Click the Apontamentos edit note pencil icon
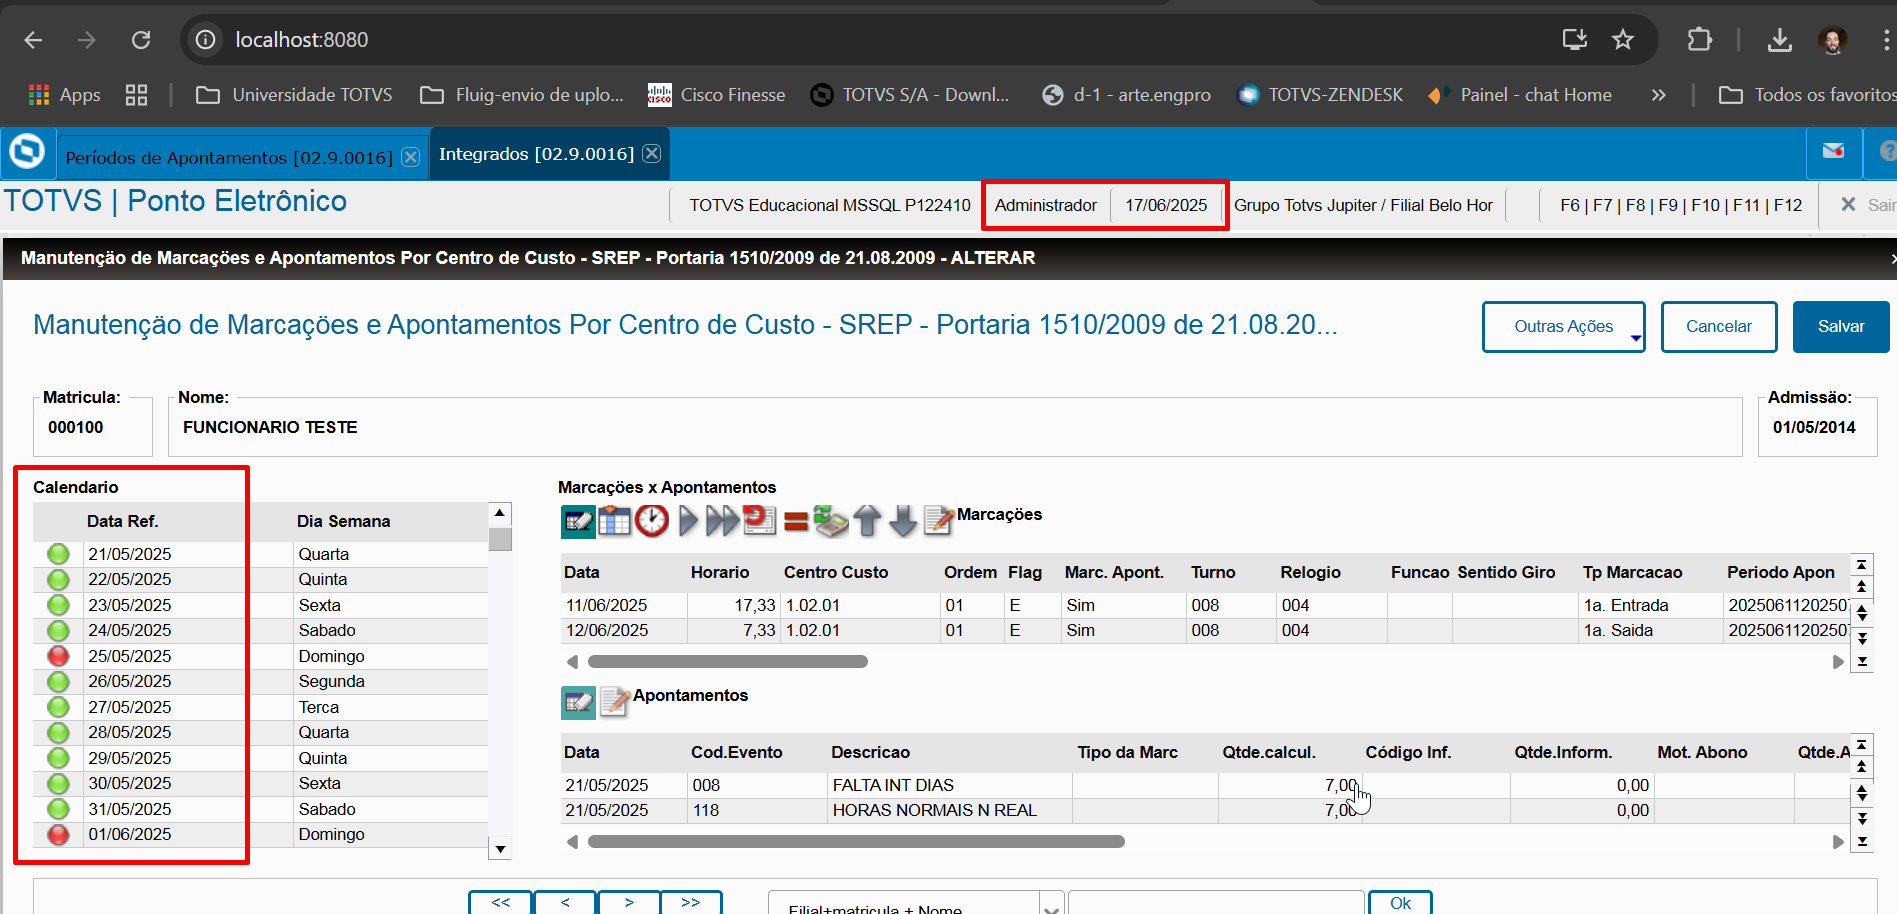This screenshot has width=1897, height=914. pos(614,702)
